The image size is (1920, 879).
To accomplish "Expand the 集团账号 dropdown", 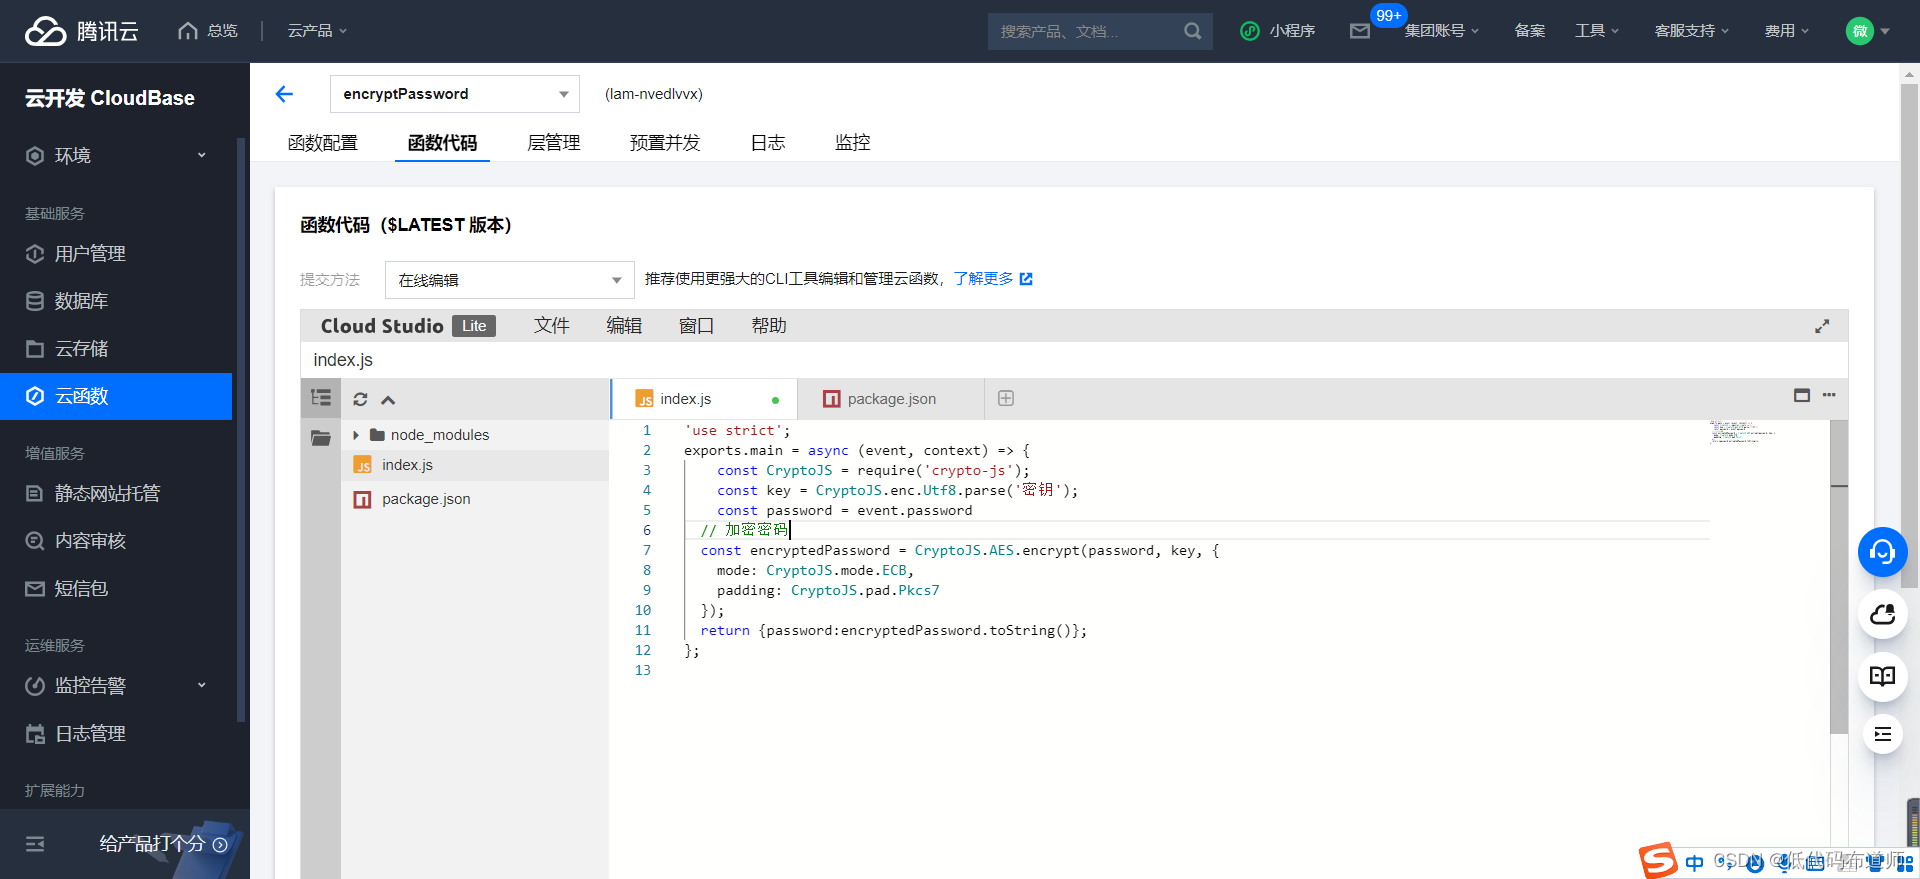I will 1441,31.
